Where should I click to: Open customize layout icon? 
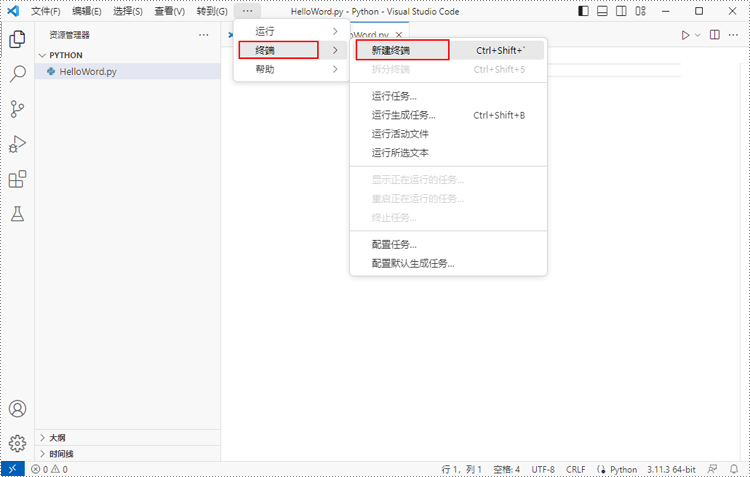pyautogui.click(x=640, y=11)
